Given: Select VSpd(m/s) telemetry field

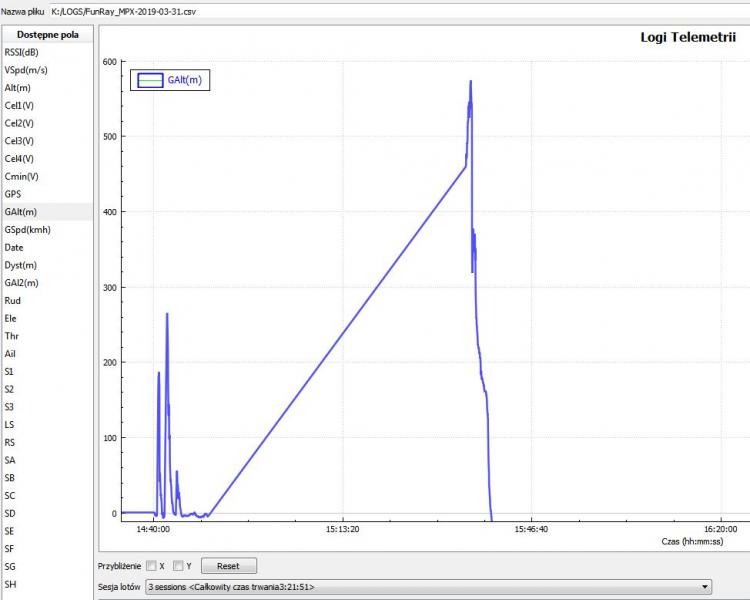Looking at the screenshot, I should [25, 70].
